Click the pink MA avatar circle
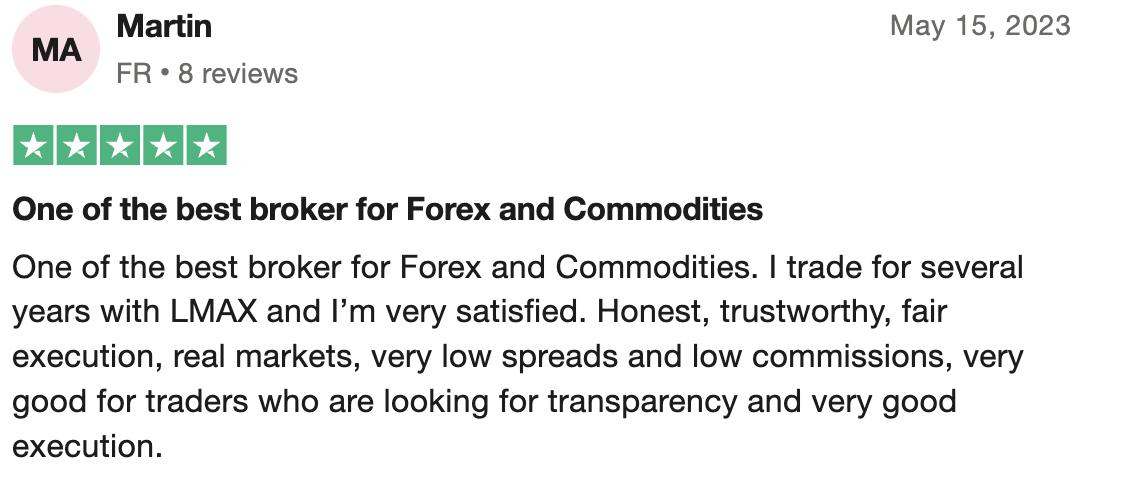The image size is (1148, 490). click(x=56, y=49)
